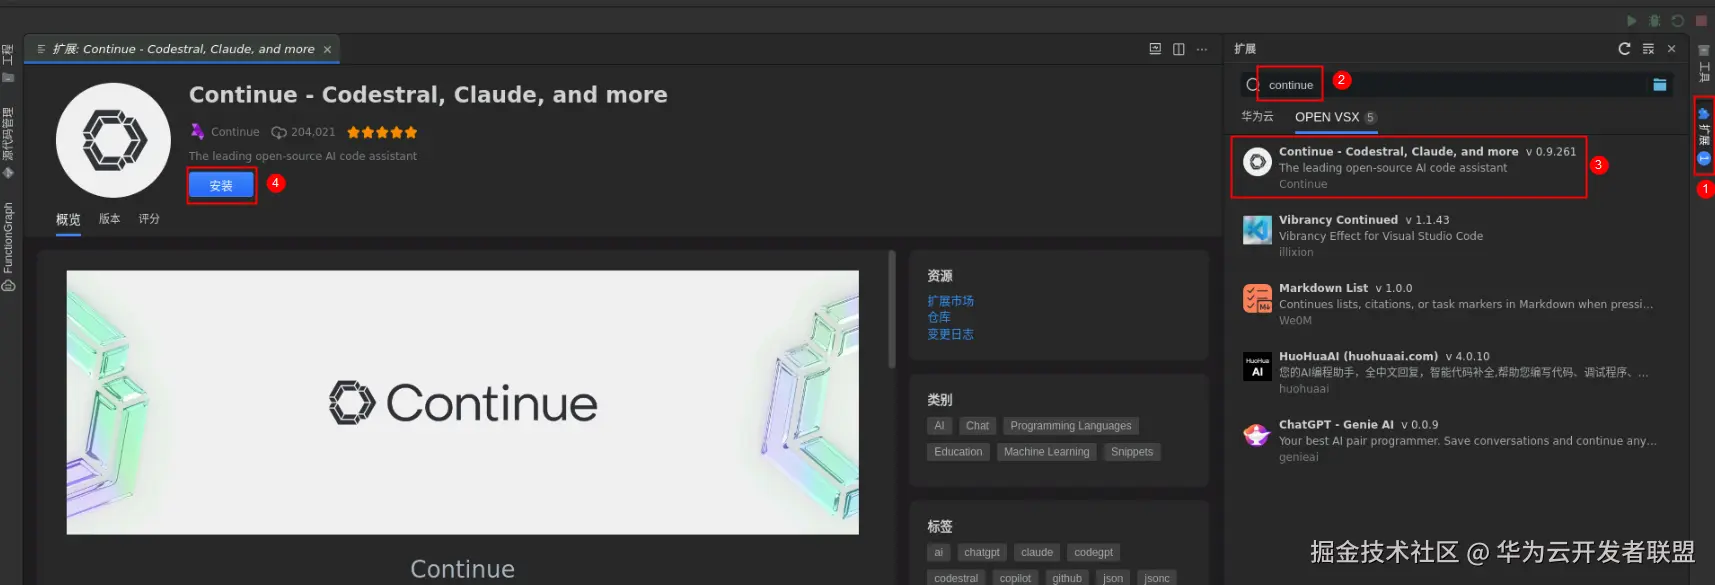Screen dimensions: 1715x585
Task: Open the 扩展市场 marketplace link
Action: click(x=950, y=301)
